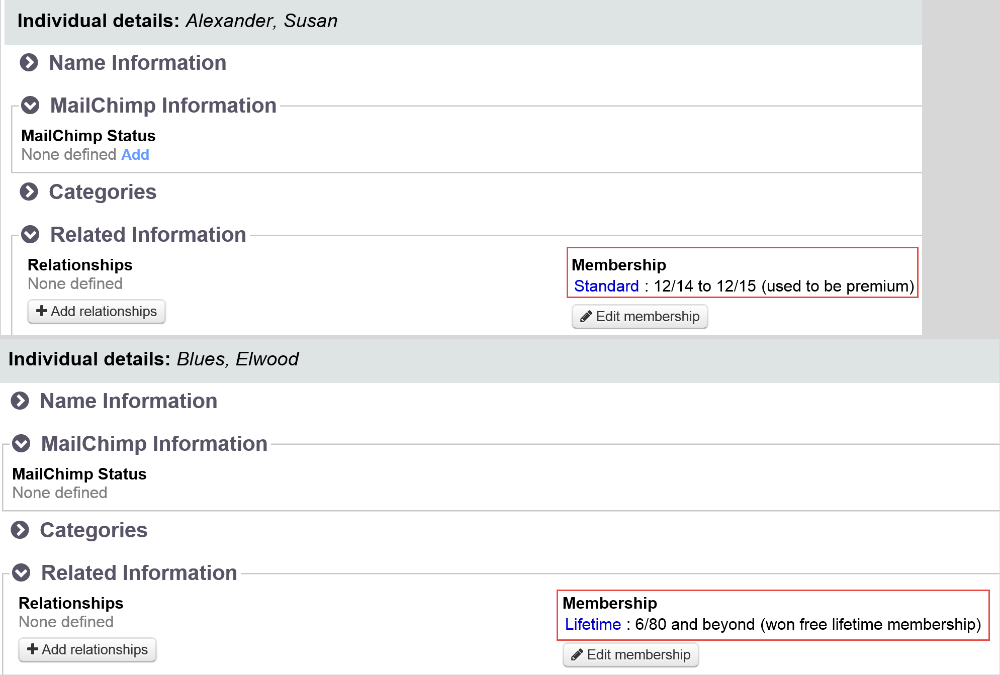The height and width of the screenshot is (675, 1000).
Task: Click the chevron icon beside Elwood's Categories section
Action: point(20,530)
